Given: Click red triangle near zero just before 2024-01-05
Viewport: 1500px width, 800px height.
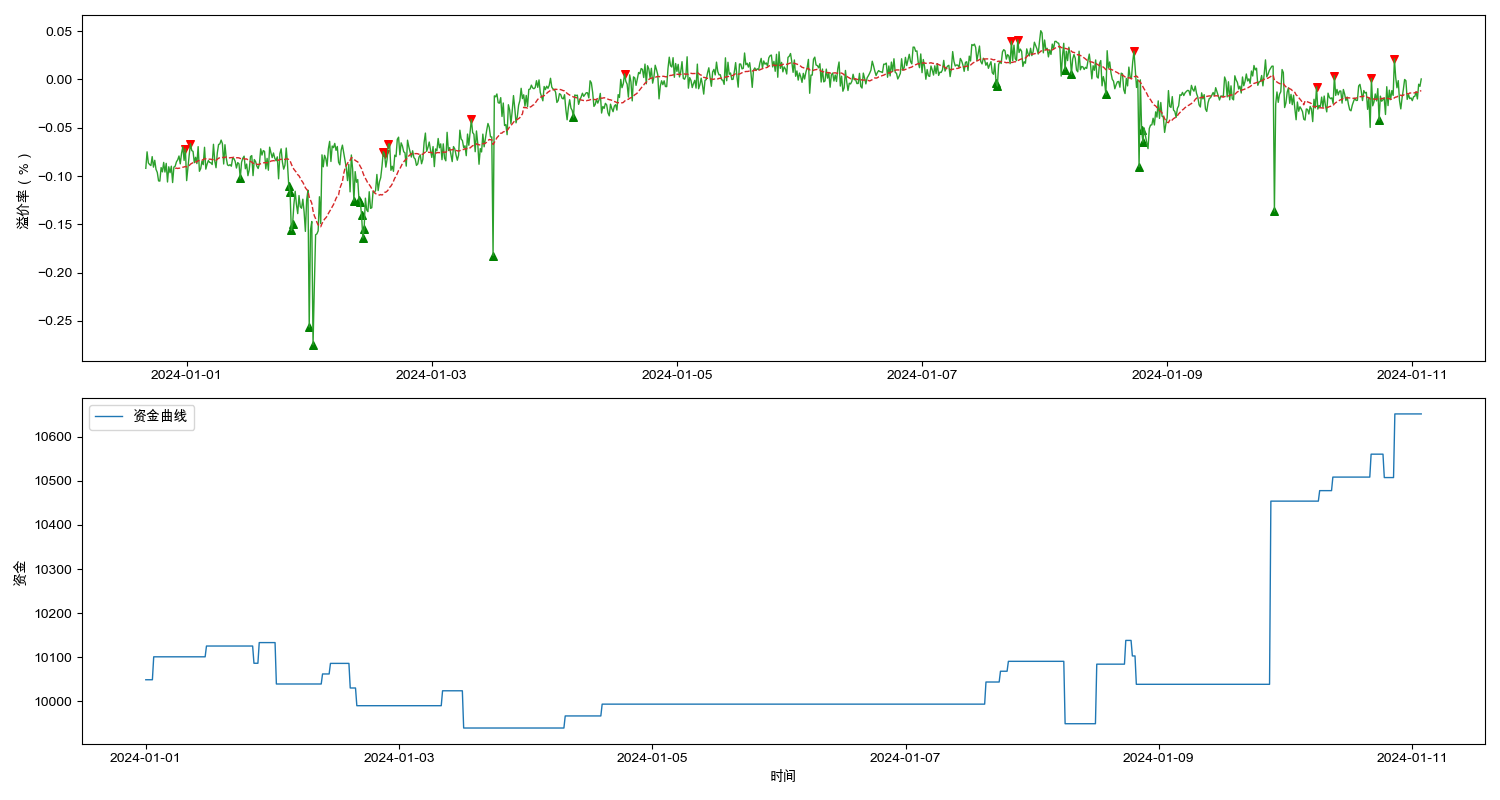Looking at the screenshot, I should coord(625,75).
